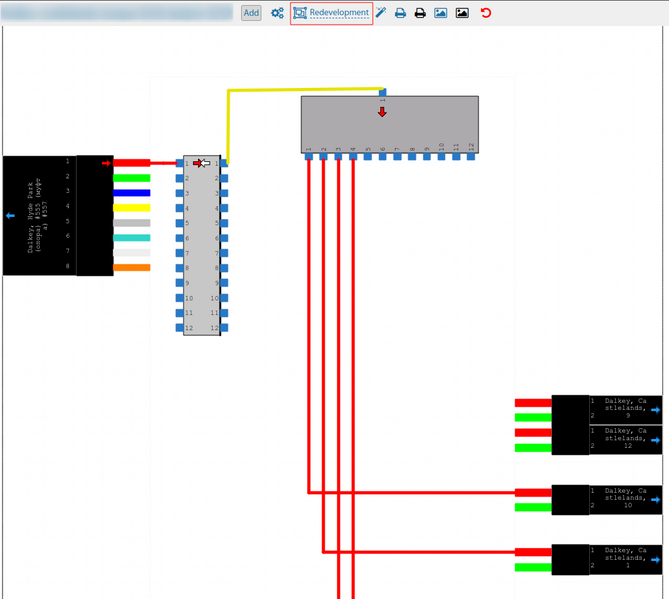Click output port 12 on horizontal splitter
This screenshot has height=599, width=669.
(472, 156)
